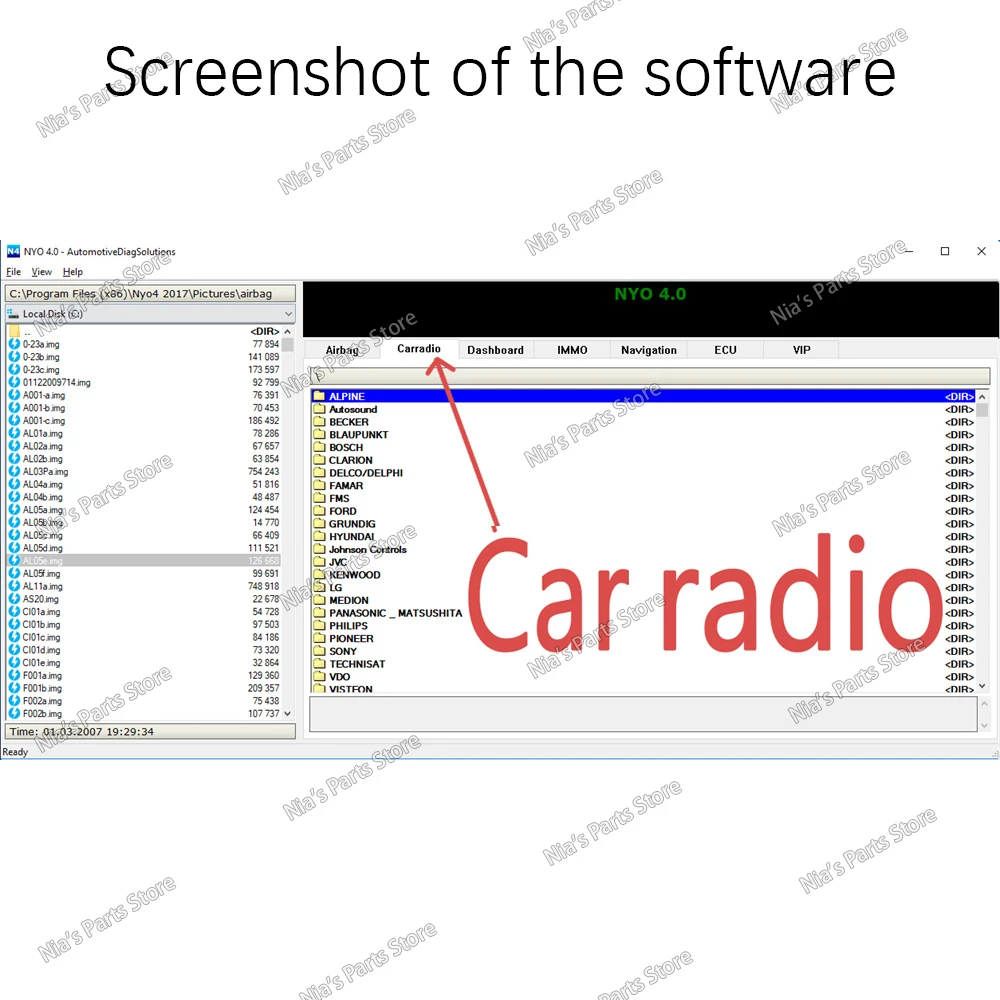This screenshot has height=1000, width=1000.
Task: Select file A001-b.img
Action: pyautogui.click(x=144, y=408)
